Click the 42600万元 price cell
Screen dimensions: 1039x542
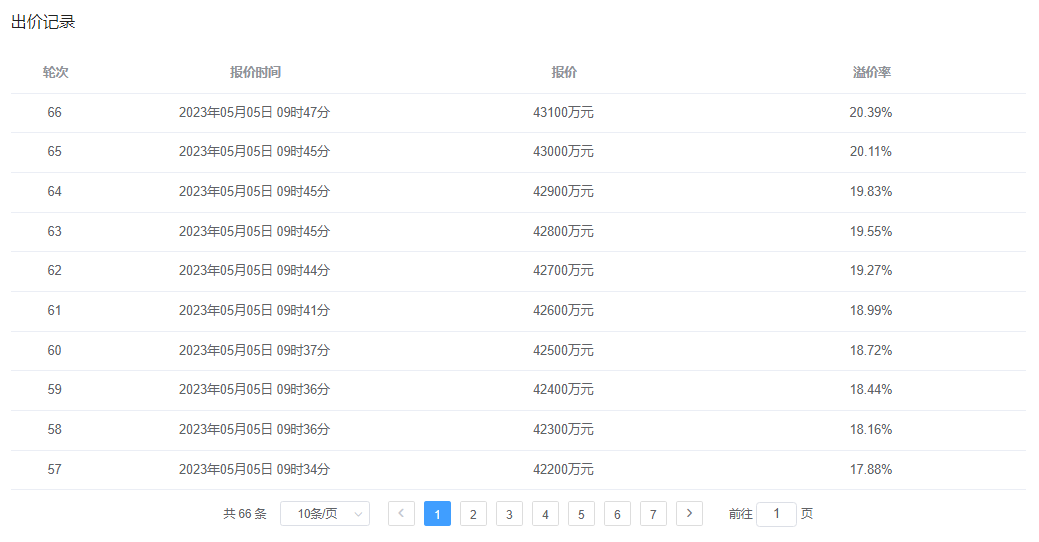point(563,310)
